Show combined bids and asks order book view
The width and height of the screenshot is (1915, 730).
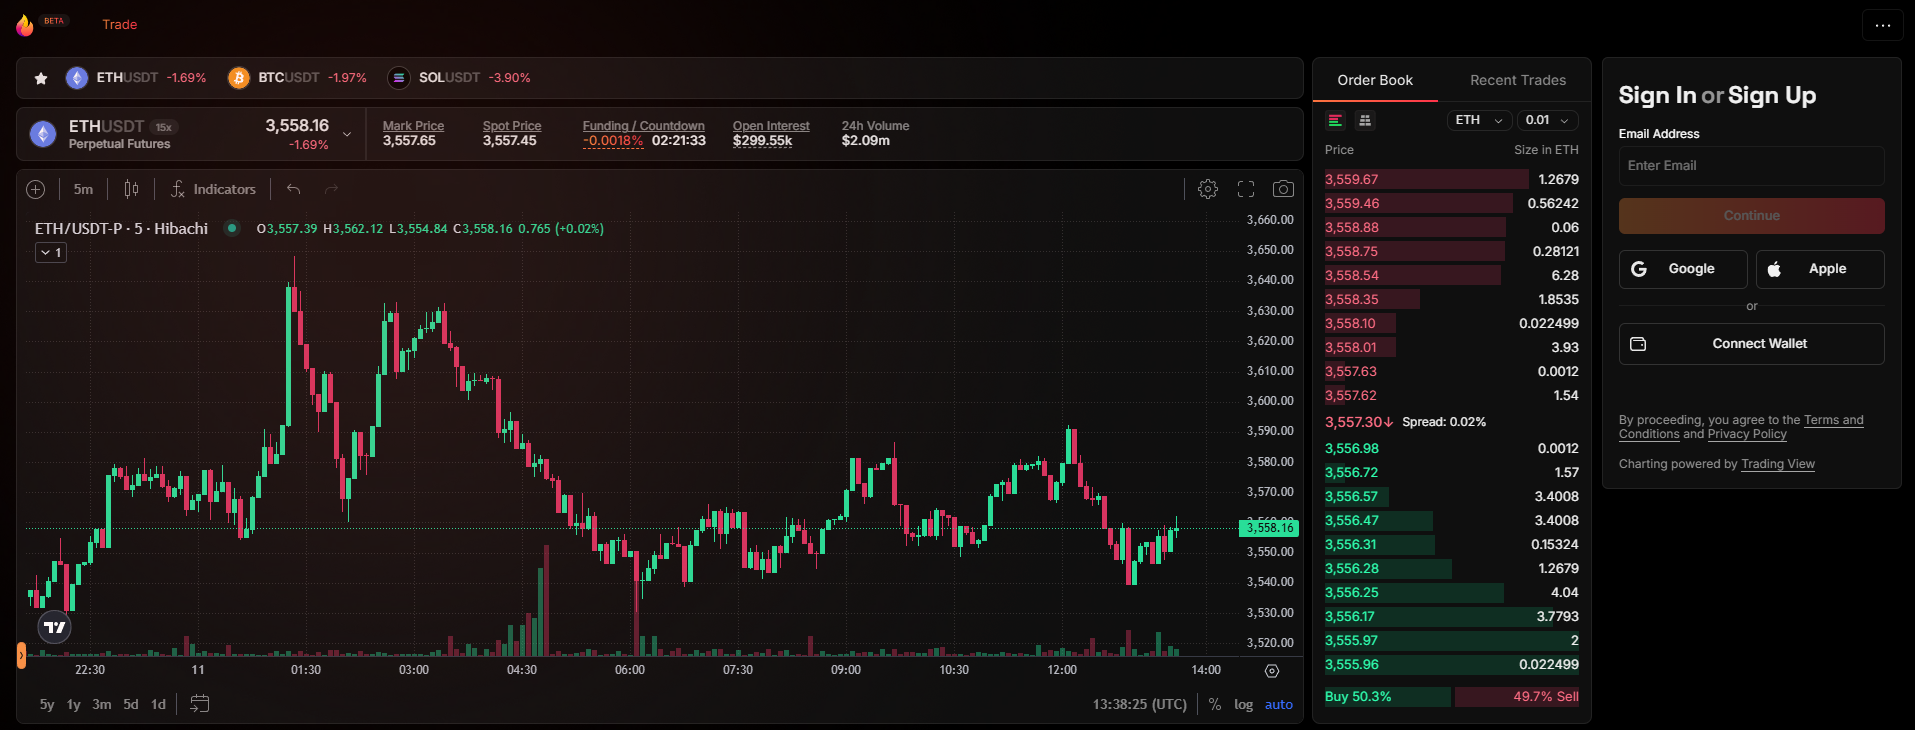tap(1336, 120)
